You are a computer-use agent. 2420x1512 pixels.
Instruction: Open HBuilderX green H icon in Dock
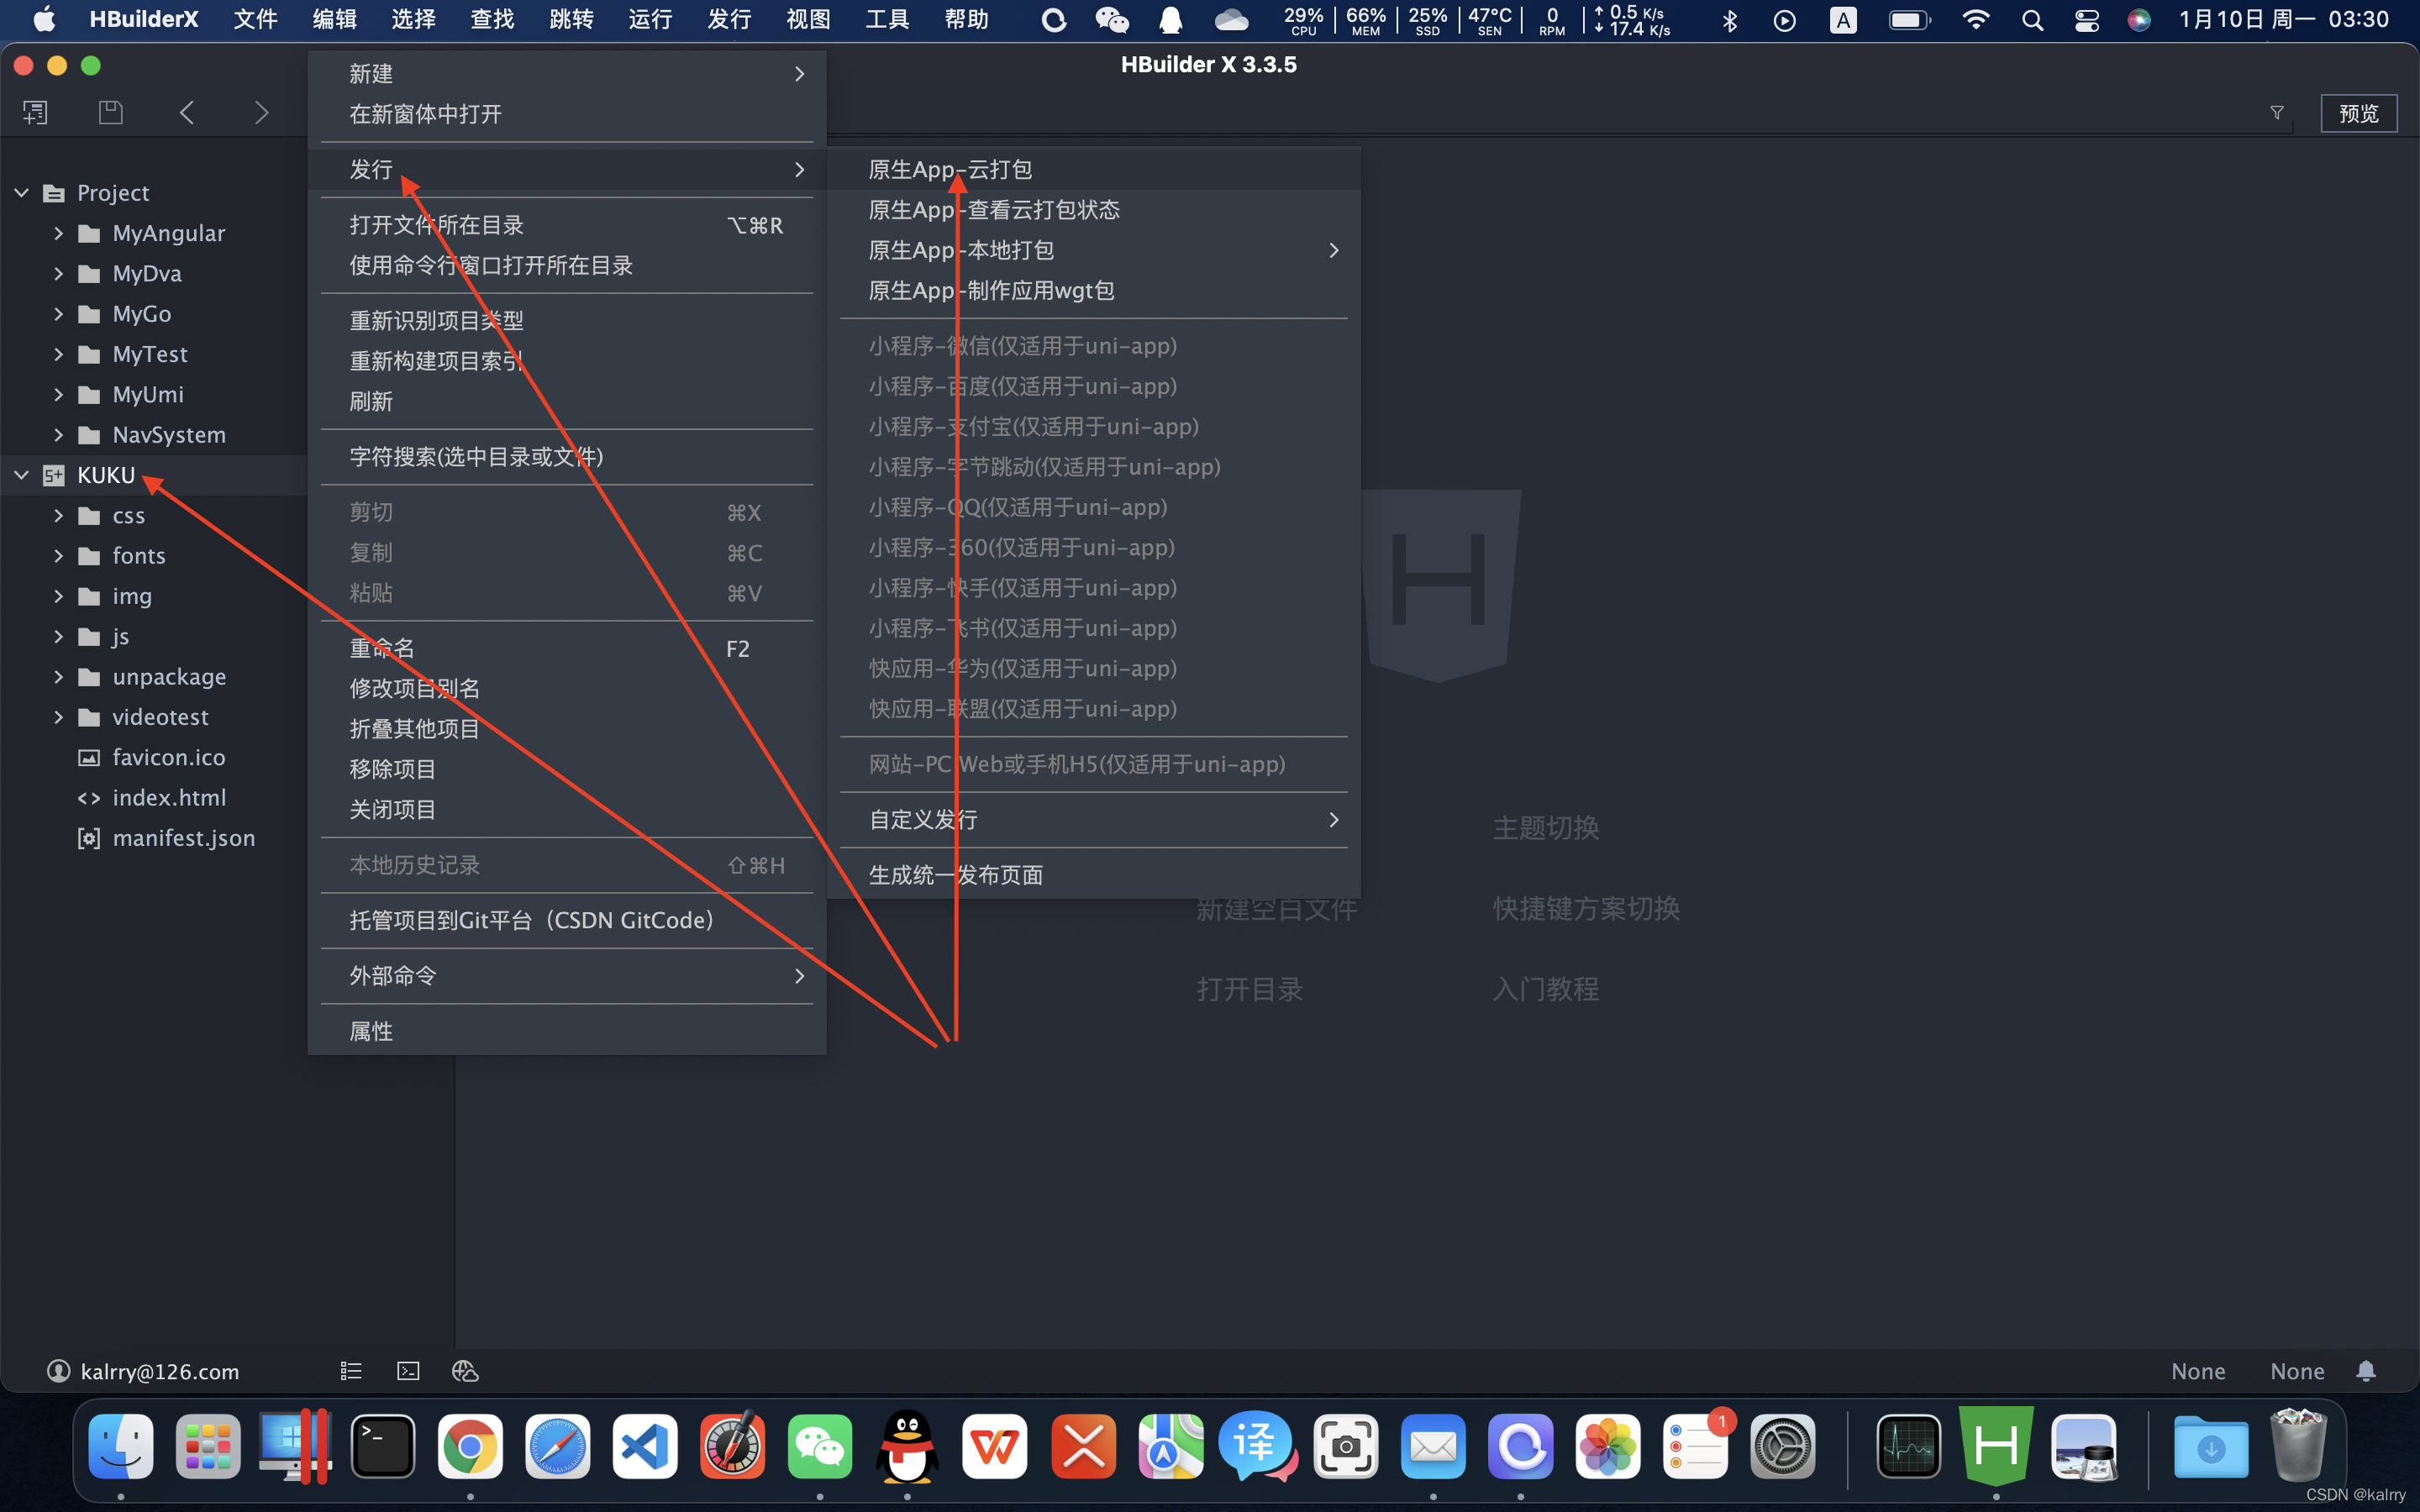(1996, 1446)
